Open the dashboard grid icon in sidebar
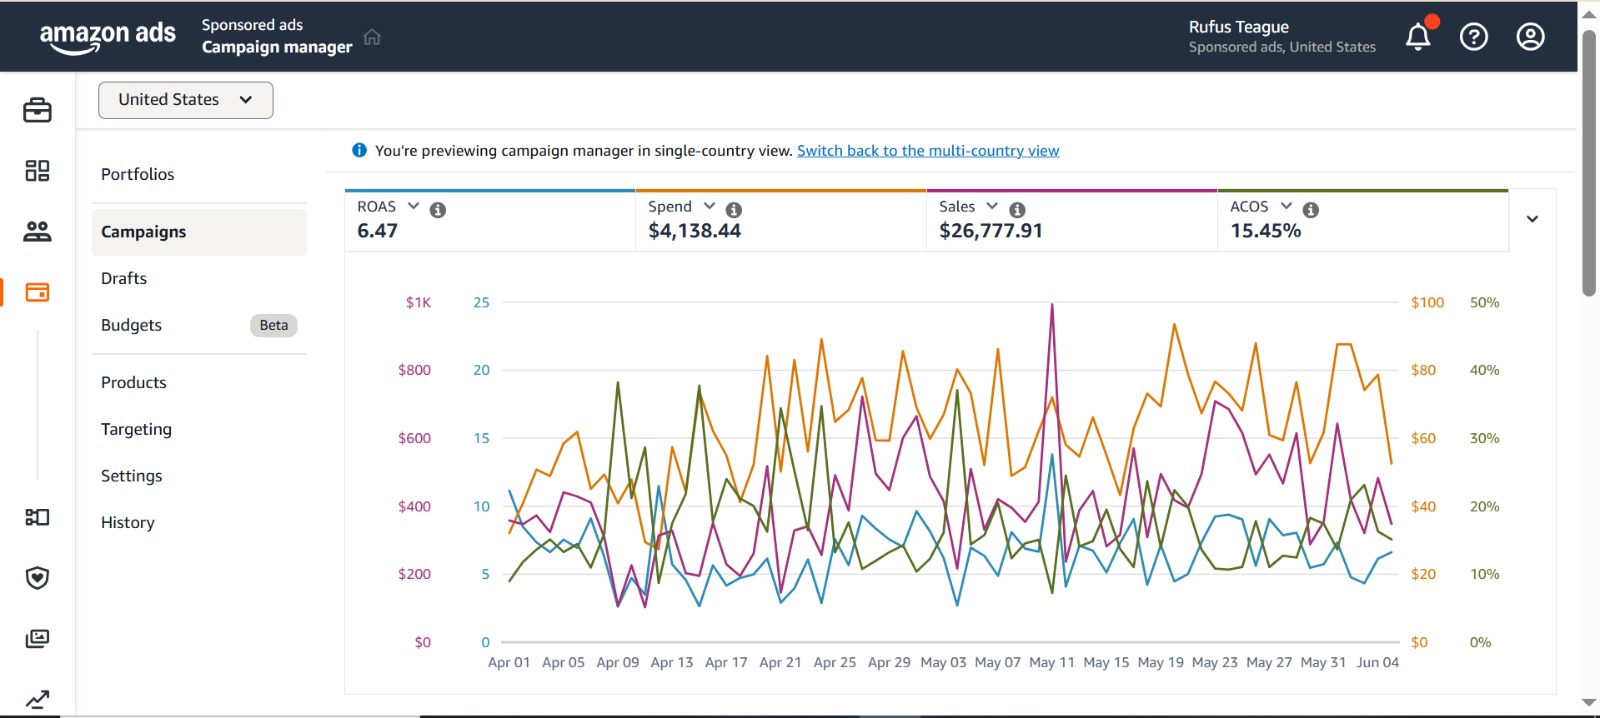The image size is (1600, 718). click(37, 171)
